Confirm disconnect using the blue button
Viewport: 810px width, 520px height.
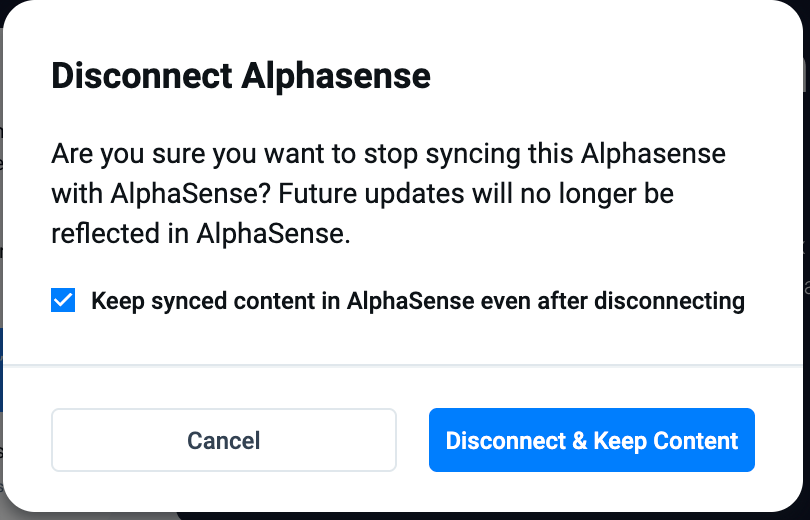point(591,440)
